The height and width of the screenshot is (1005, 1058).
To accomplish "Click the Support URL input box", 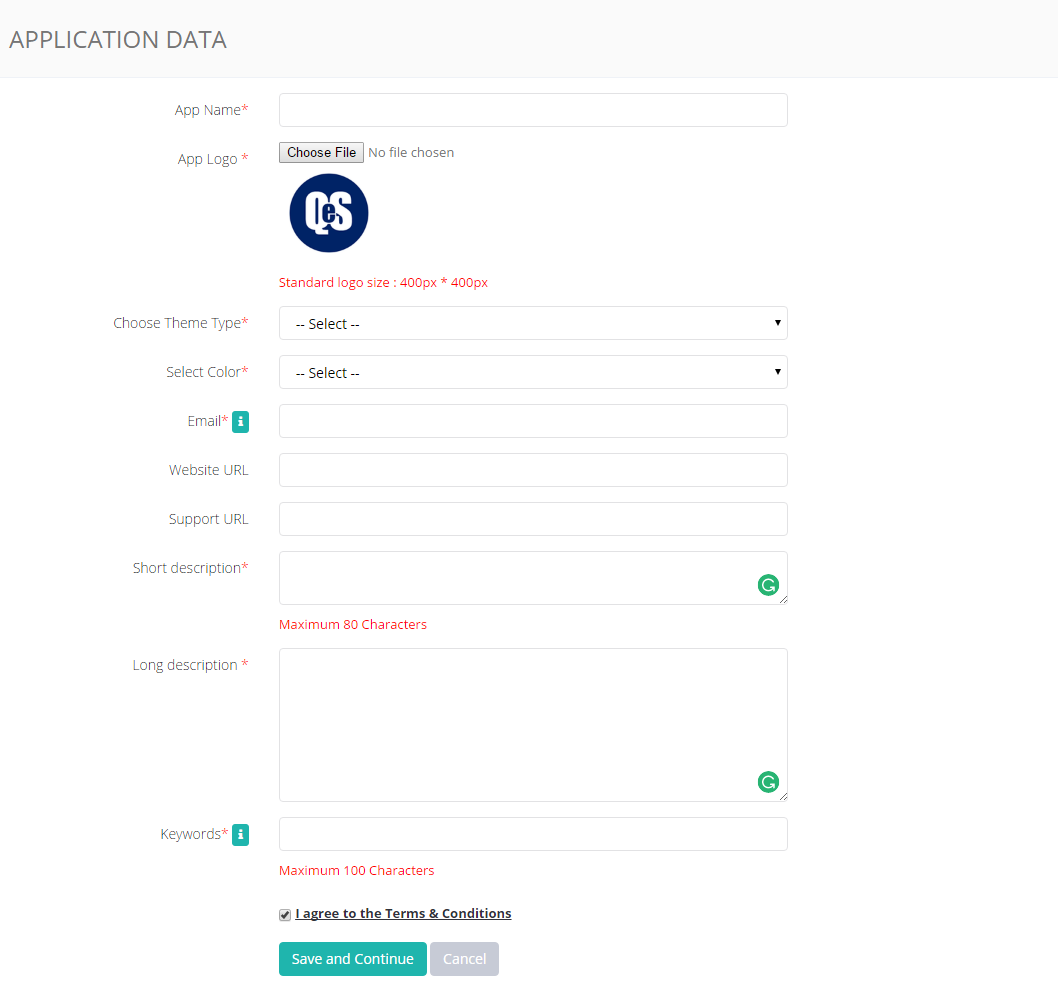I will click(533, 519).
